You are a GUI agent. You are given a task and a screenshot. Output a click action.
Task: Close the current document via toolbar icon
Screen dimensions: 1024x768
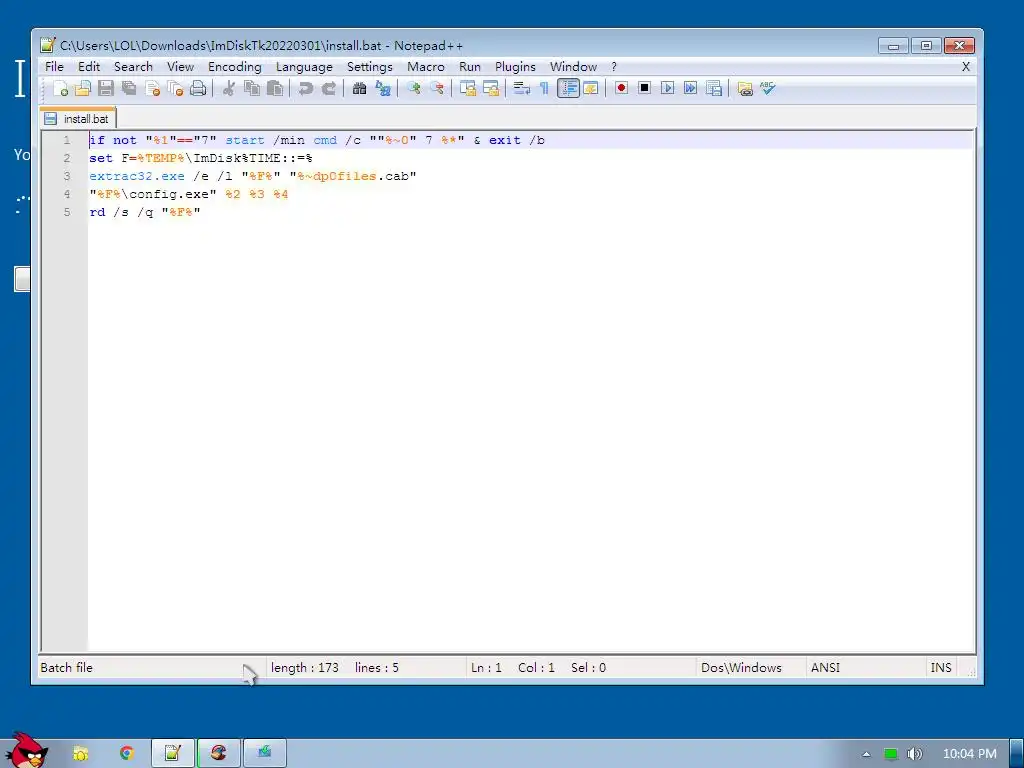point(152,88)
